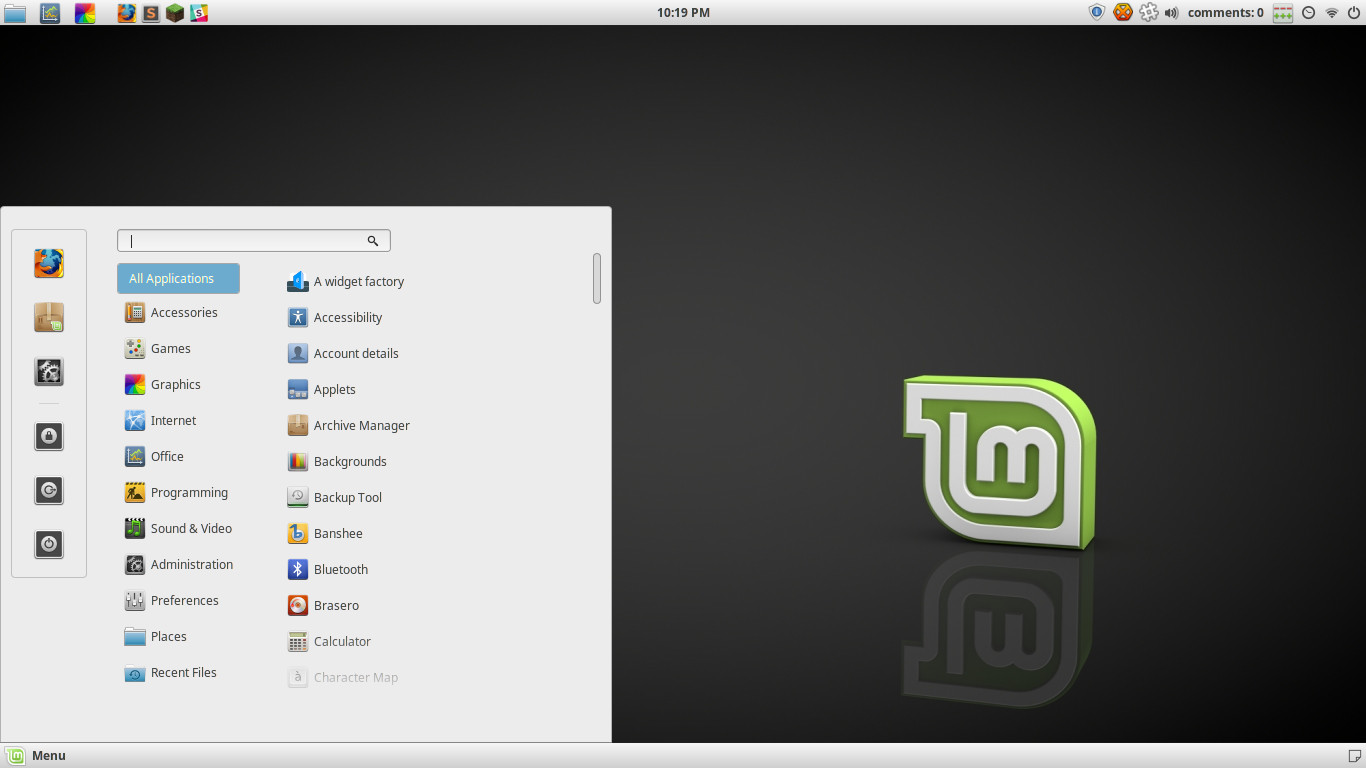This screenshot has height=768, width=1366.
Task: Shut down using the sidebar power icon
Action: click(x=49, y=544)
